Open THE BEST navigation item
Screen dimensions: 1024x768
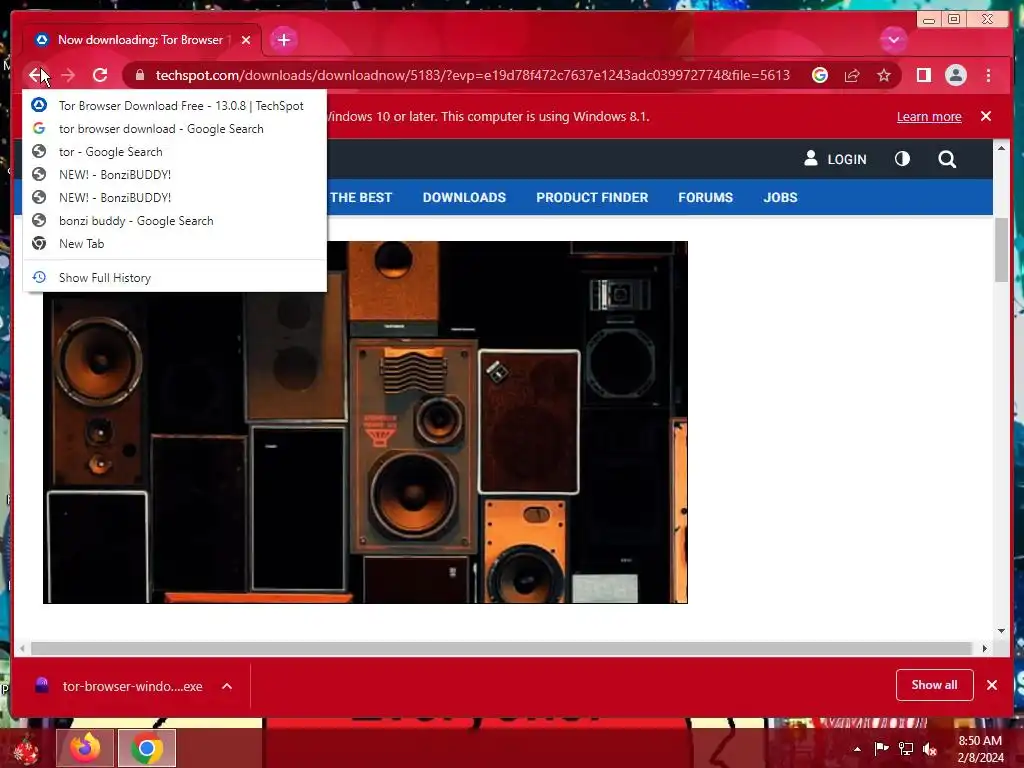[x=360, y=197]
